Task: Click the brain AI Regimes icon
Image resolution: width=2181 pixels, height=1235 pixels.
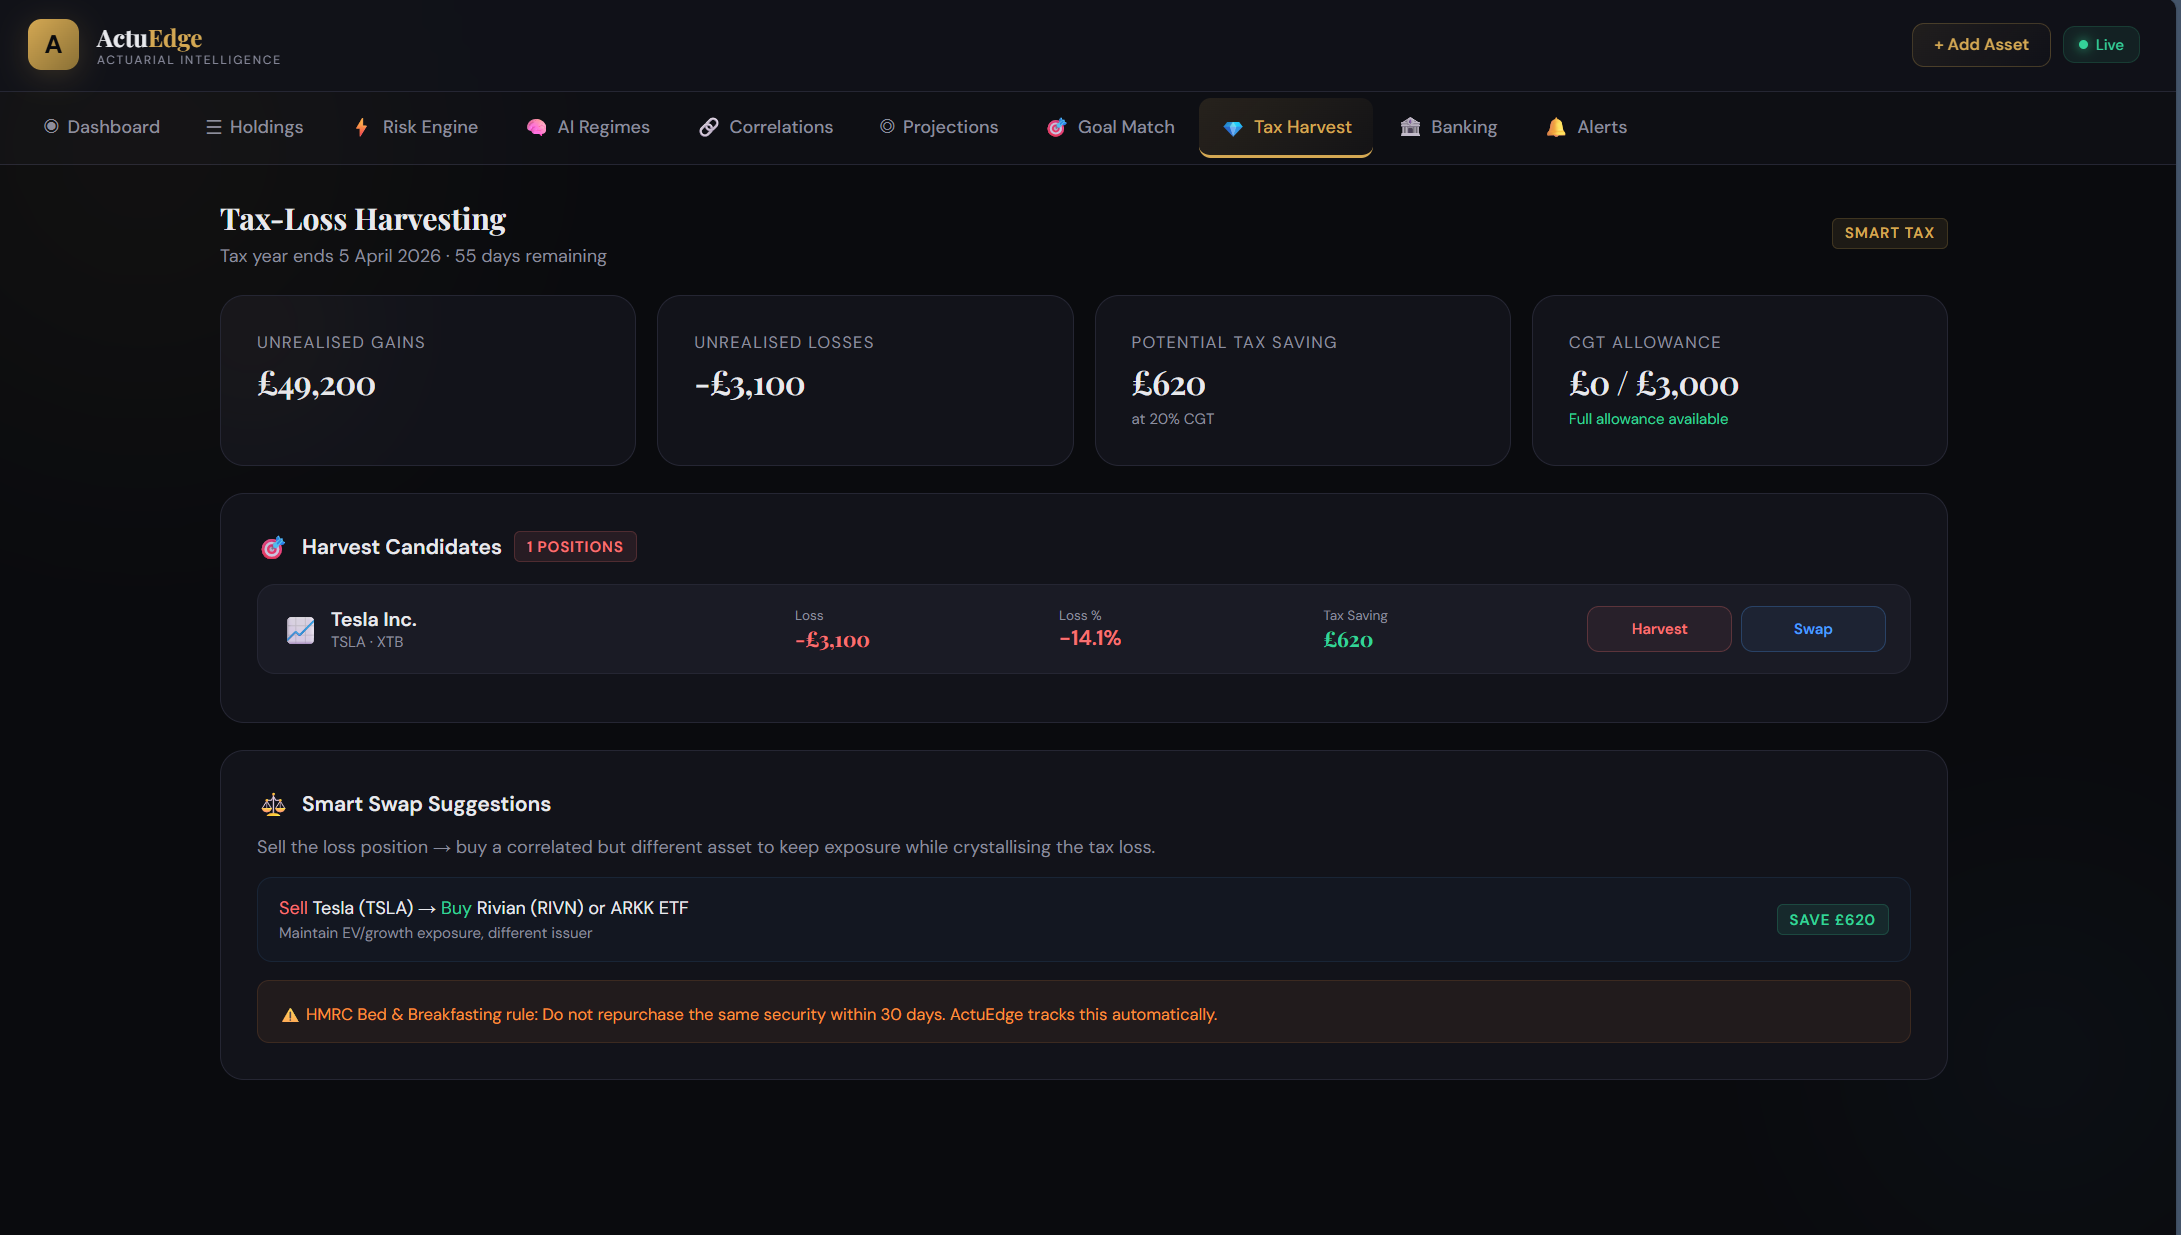Action: pos(537,127)
